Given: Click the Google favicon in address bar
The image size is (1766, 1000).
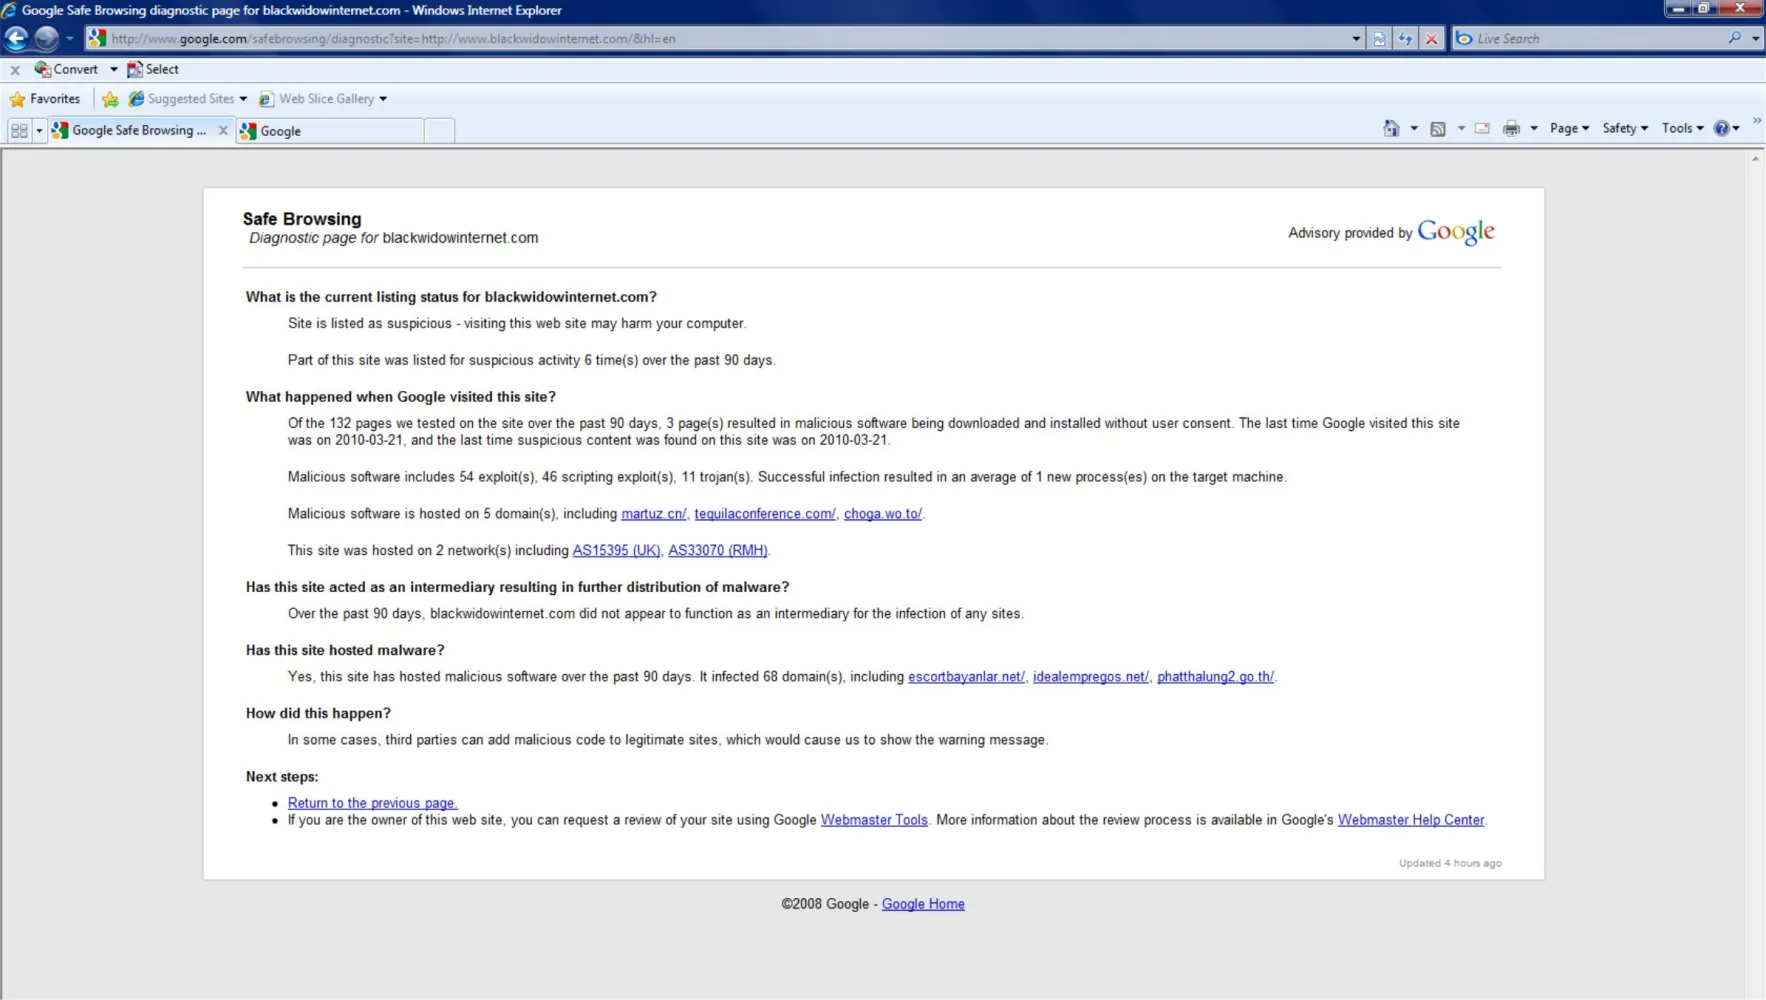Looking at the screenshot, I should click(97, 38).
